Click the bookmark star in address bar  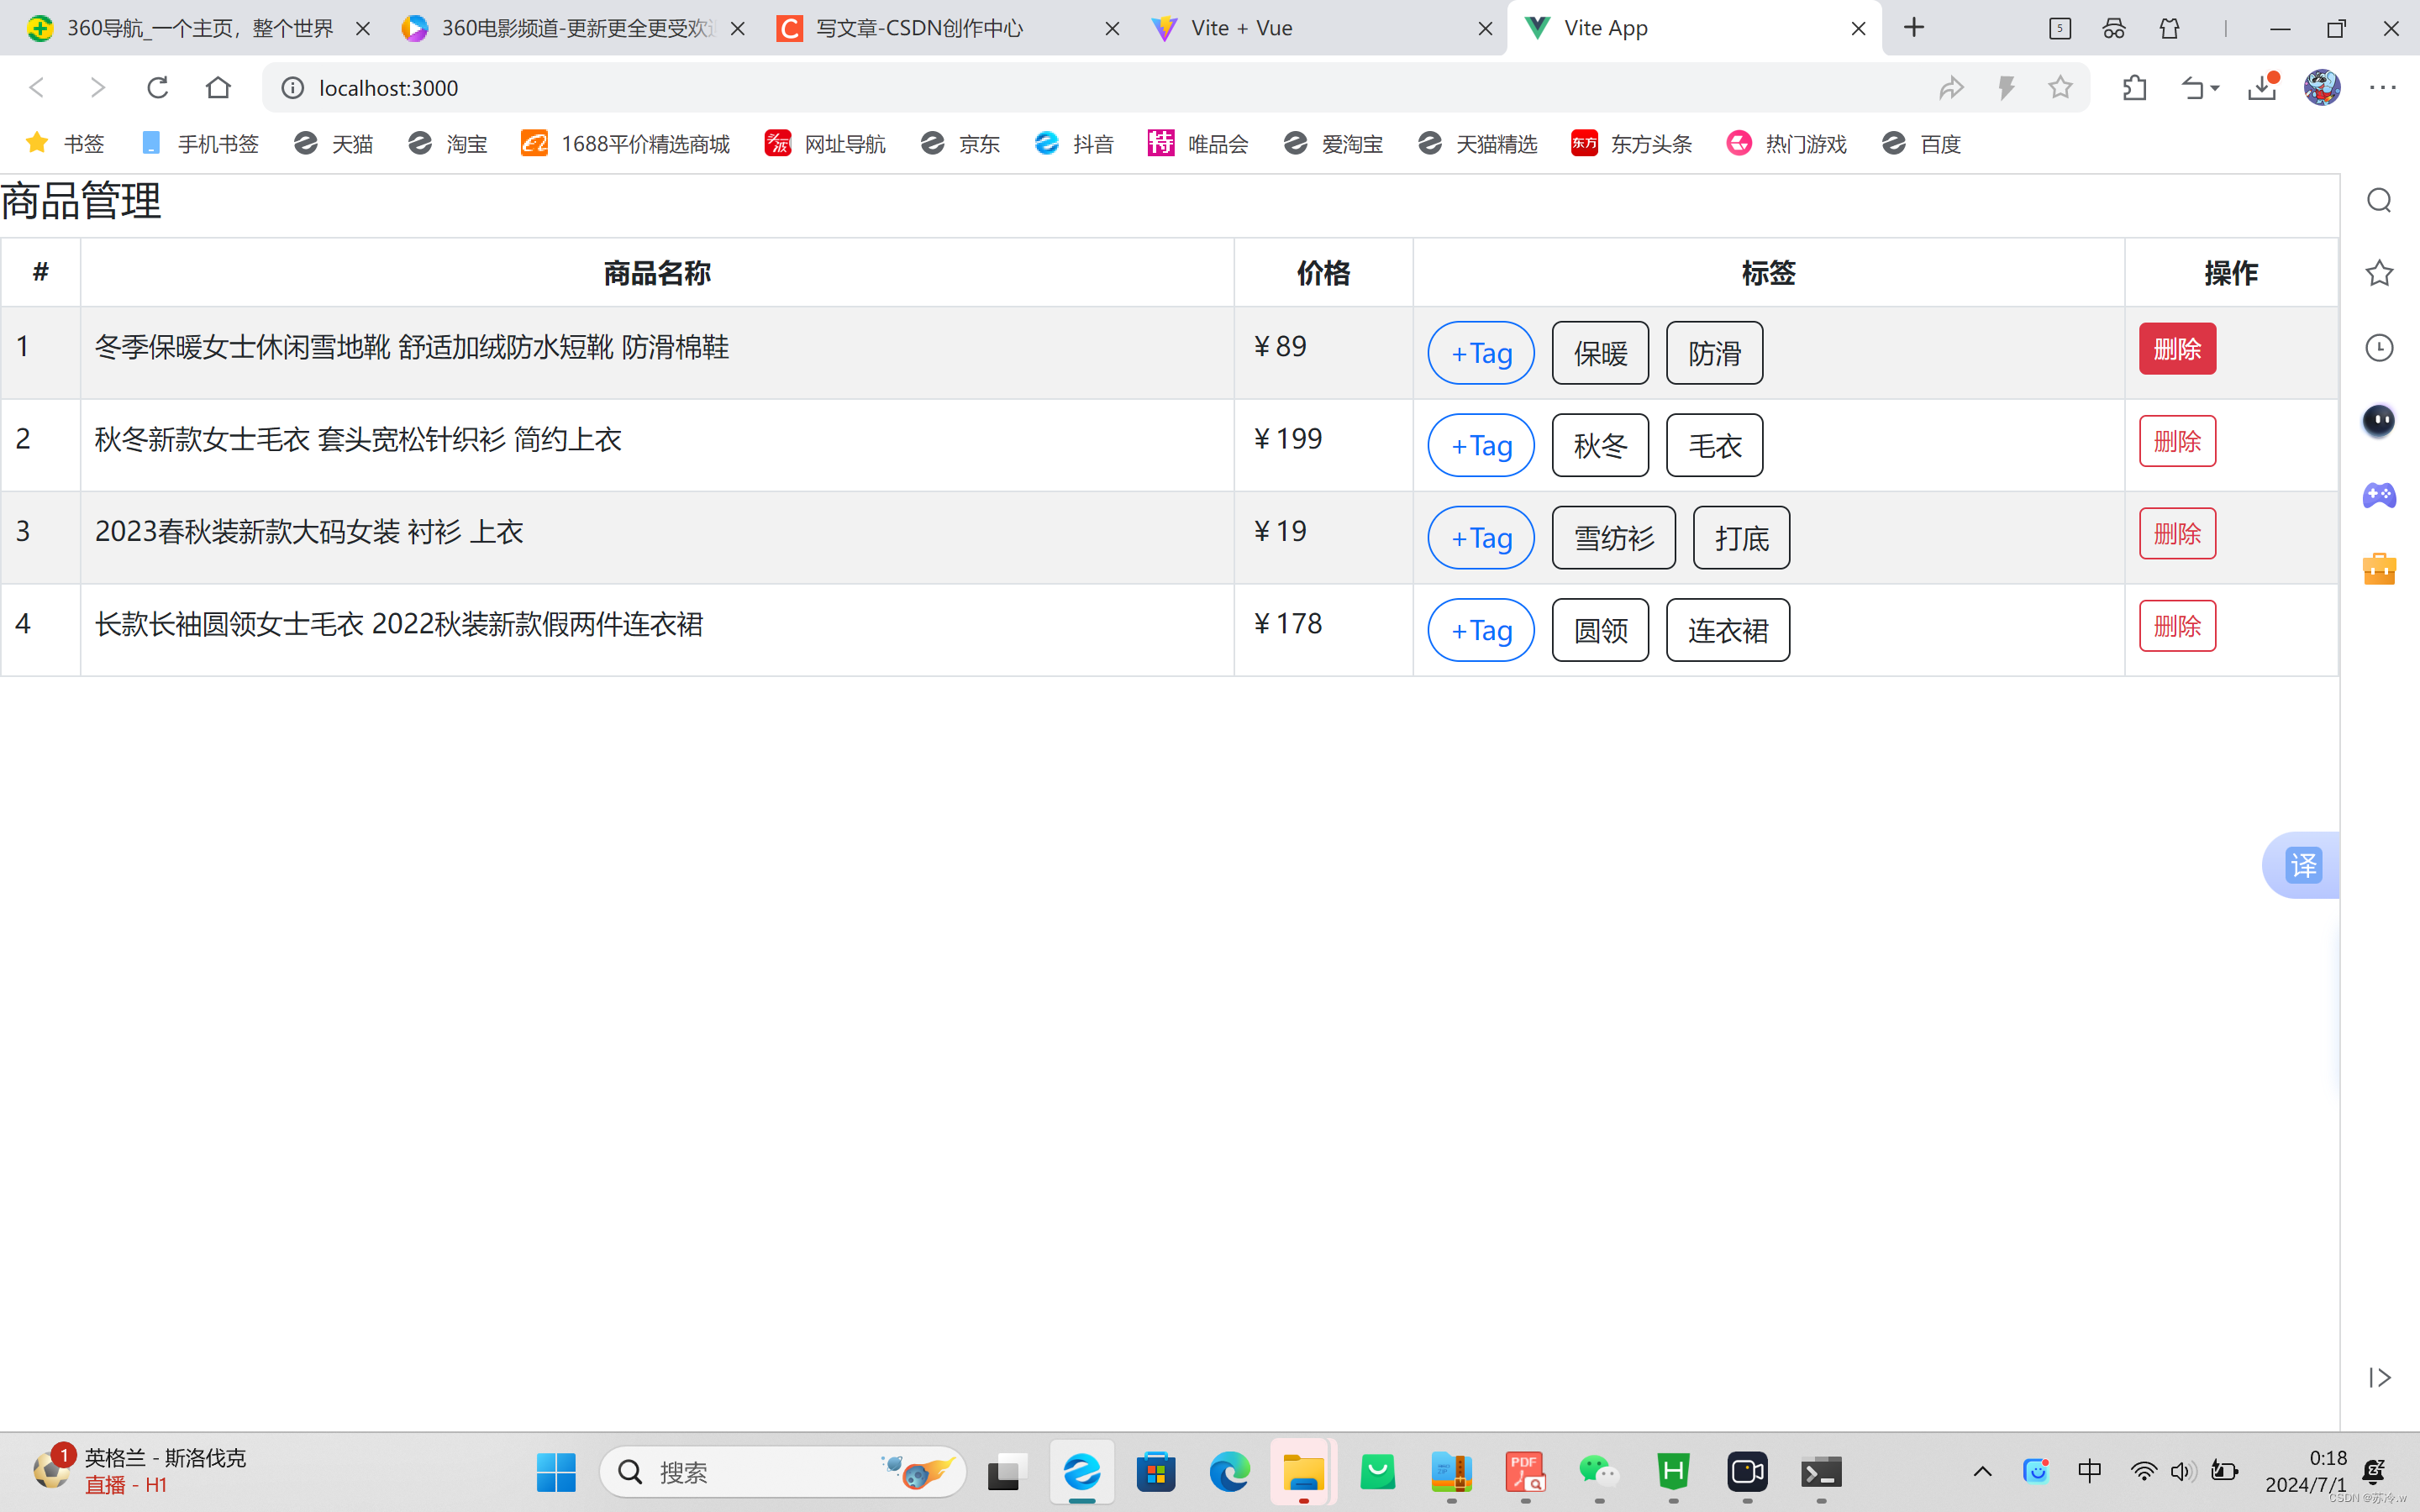click(2060, 88)
